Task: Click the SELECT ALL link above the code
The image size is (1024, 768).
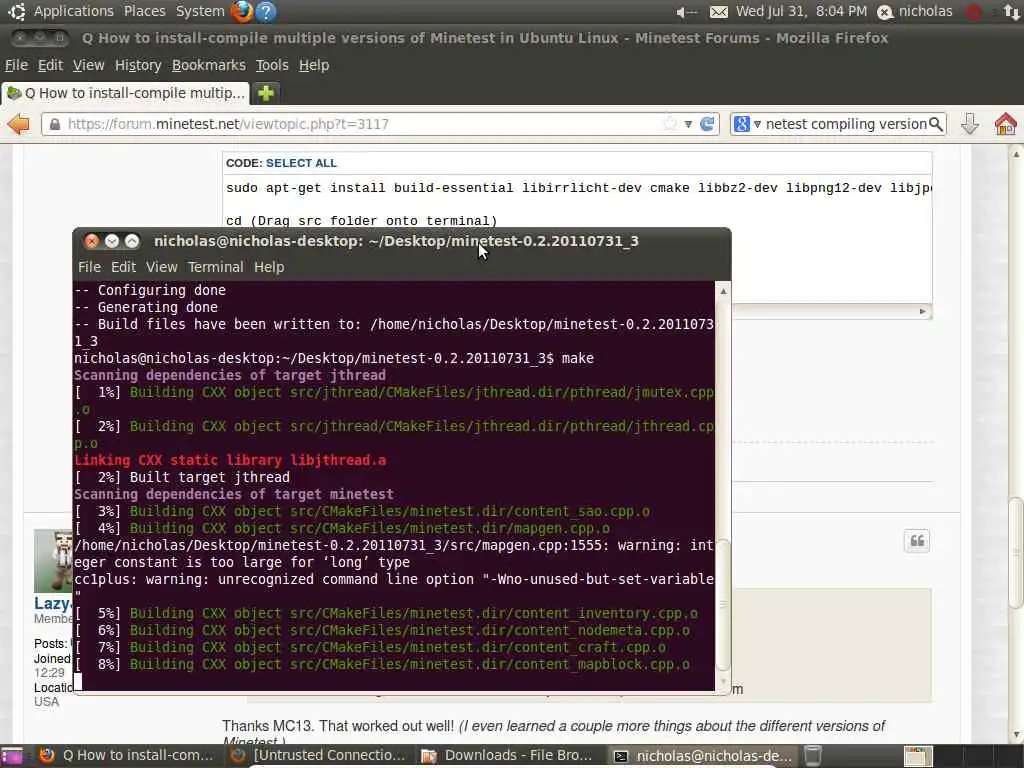Action: 301,163
